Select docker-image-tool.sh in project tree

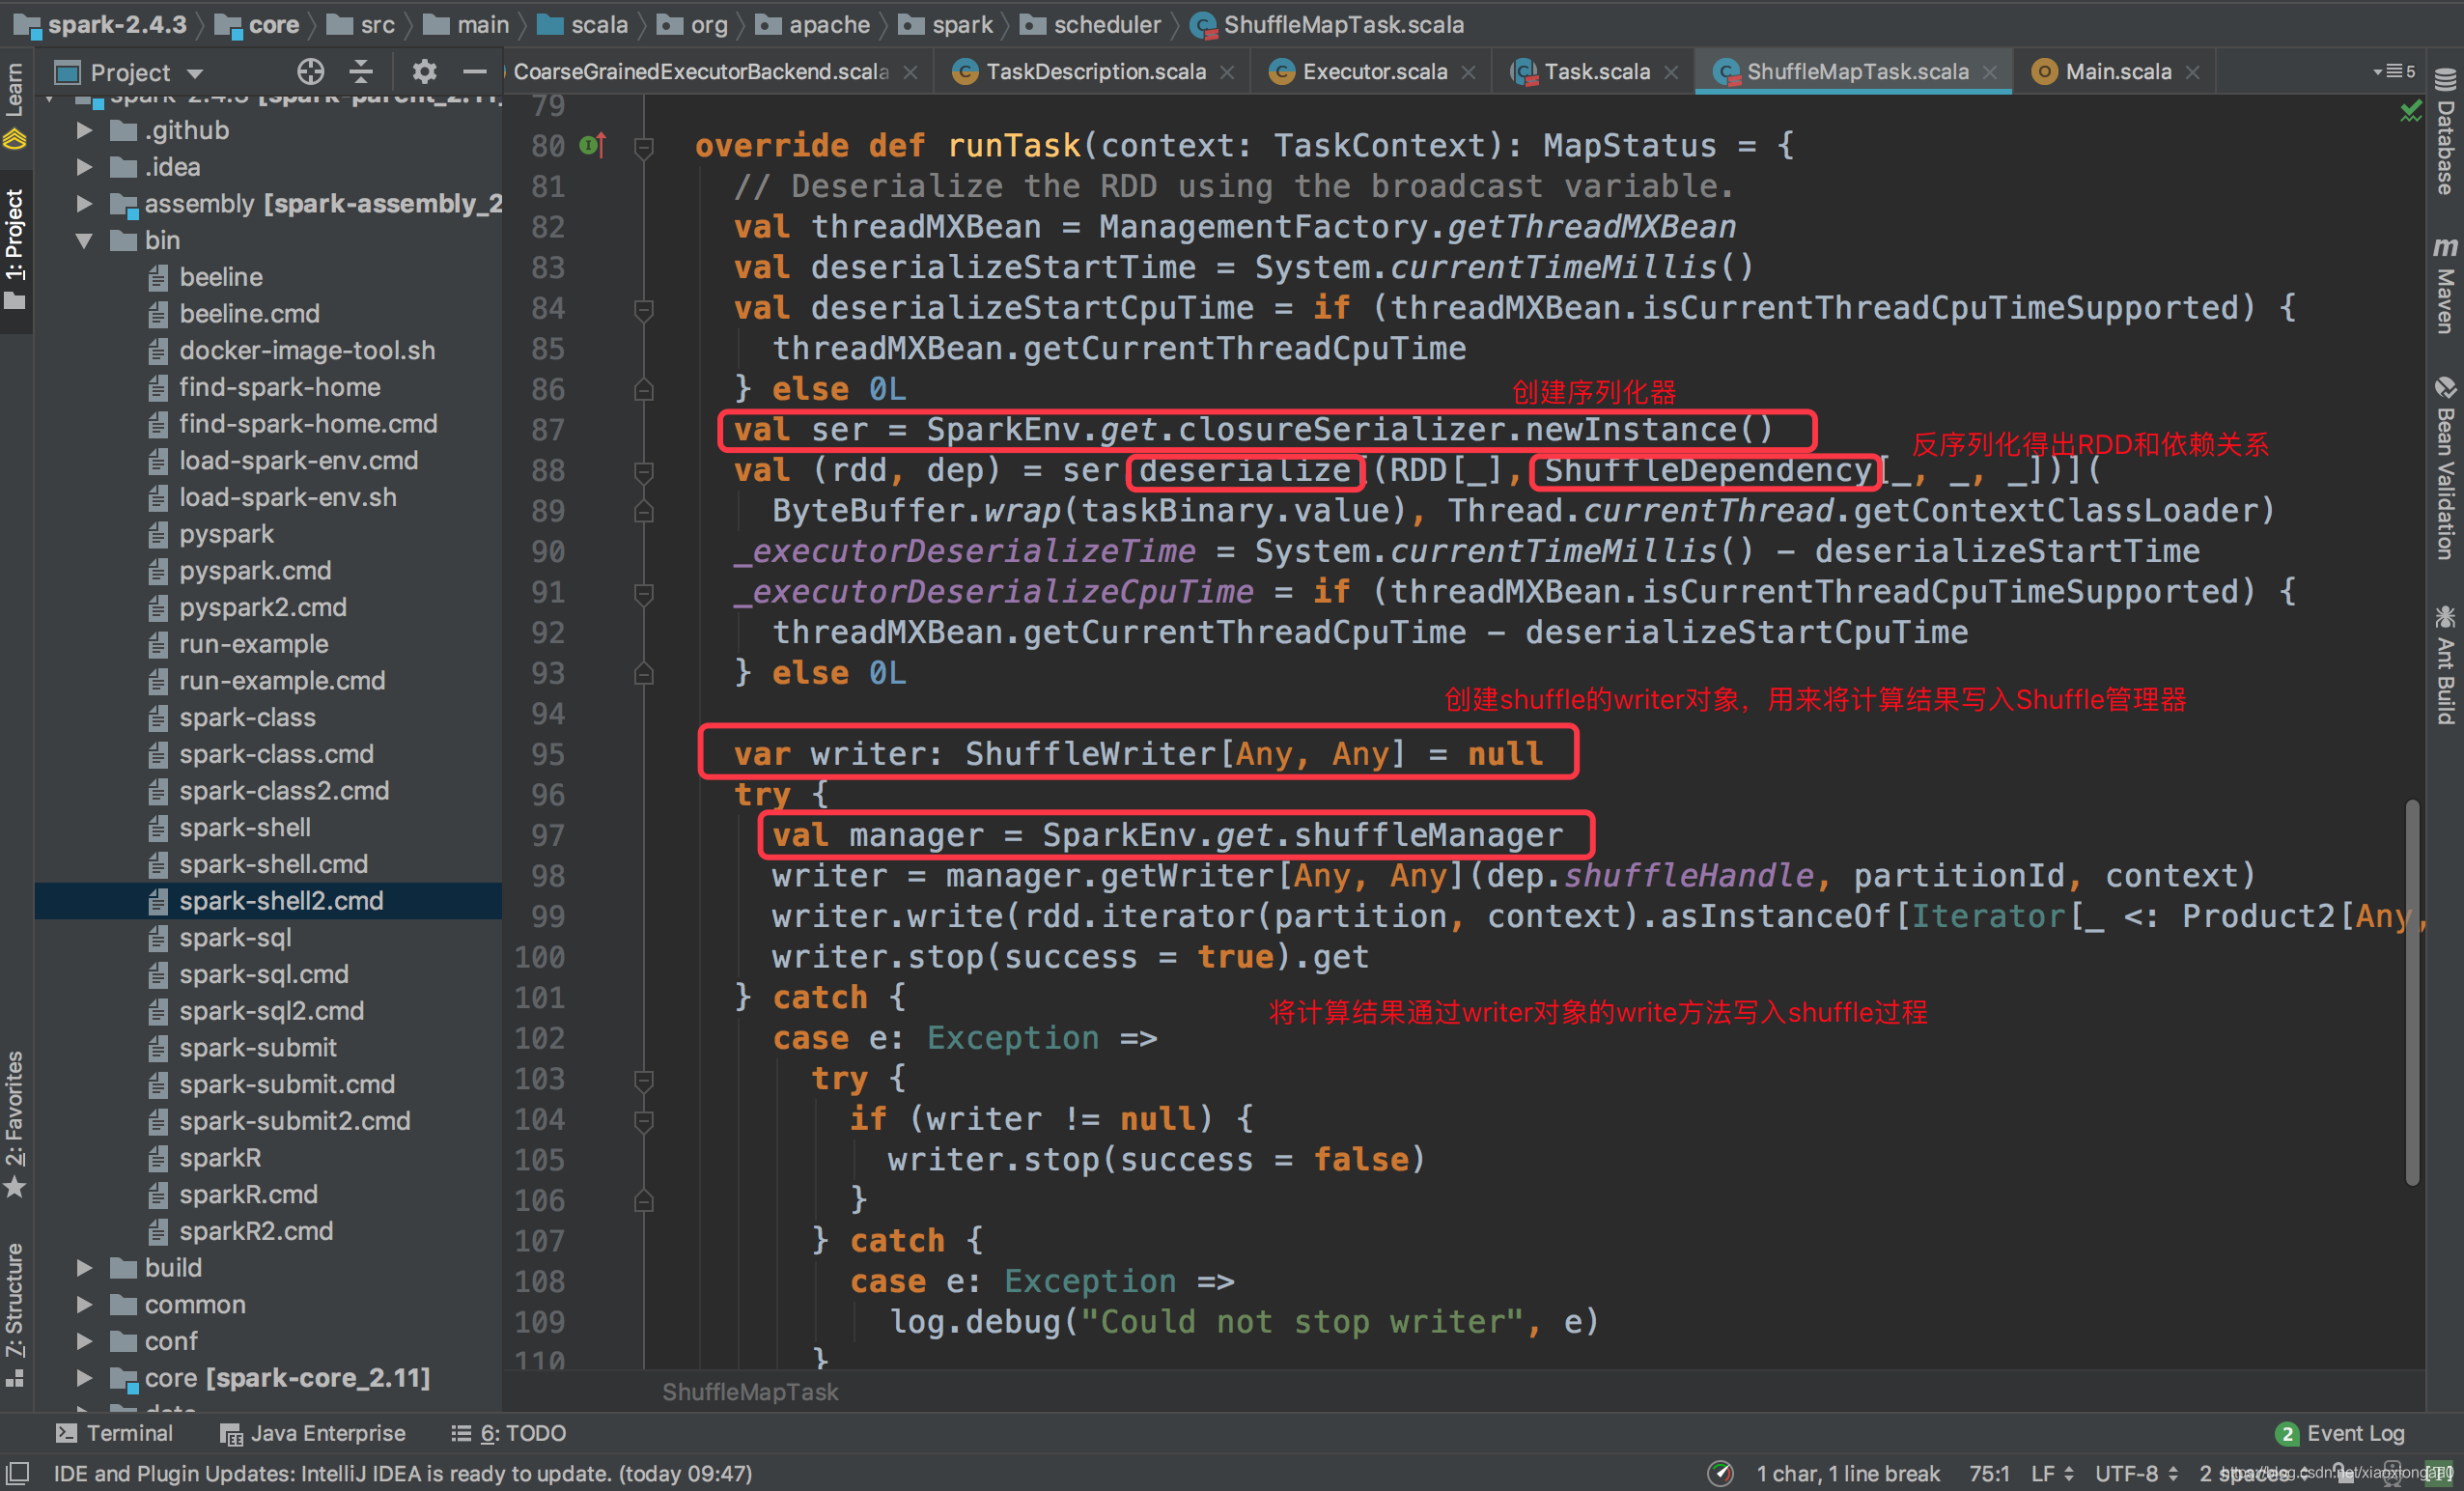[x=307, y=350]
